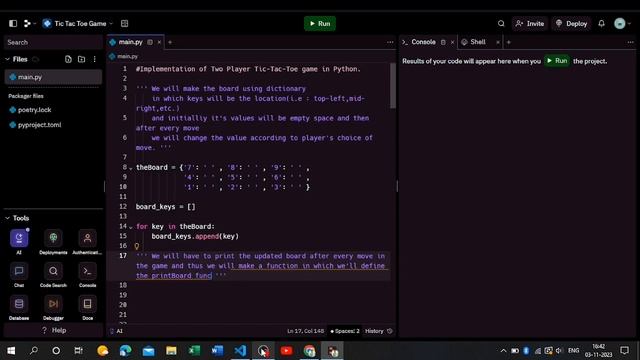Open the Docs tool
Image resolution: width=640 pixels, height=360 pixels.
(x=87, y=307)
